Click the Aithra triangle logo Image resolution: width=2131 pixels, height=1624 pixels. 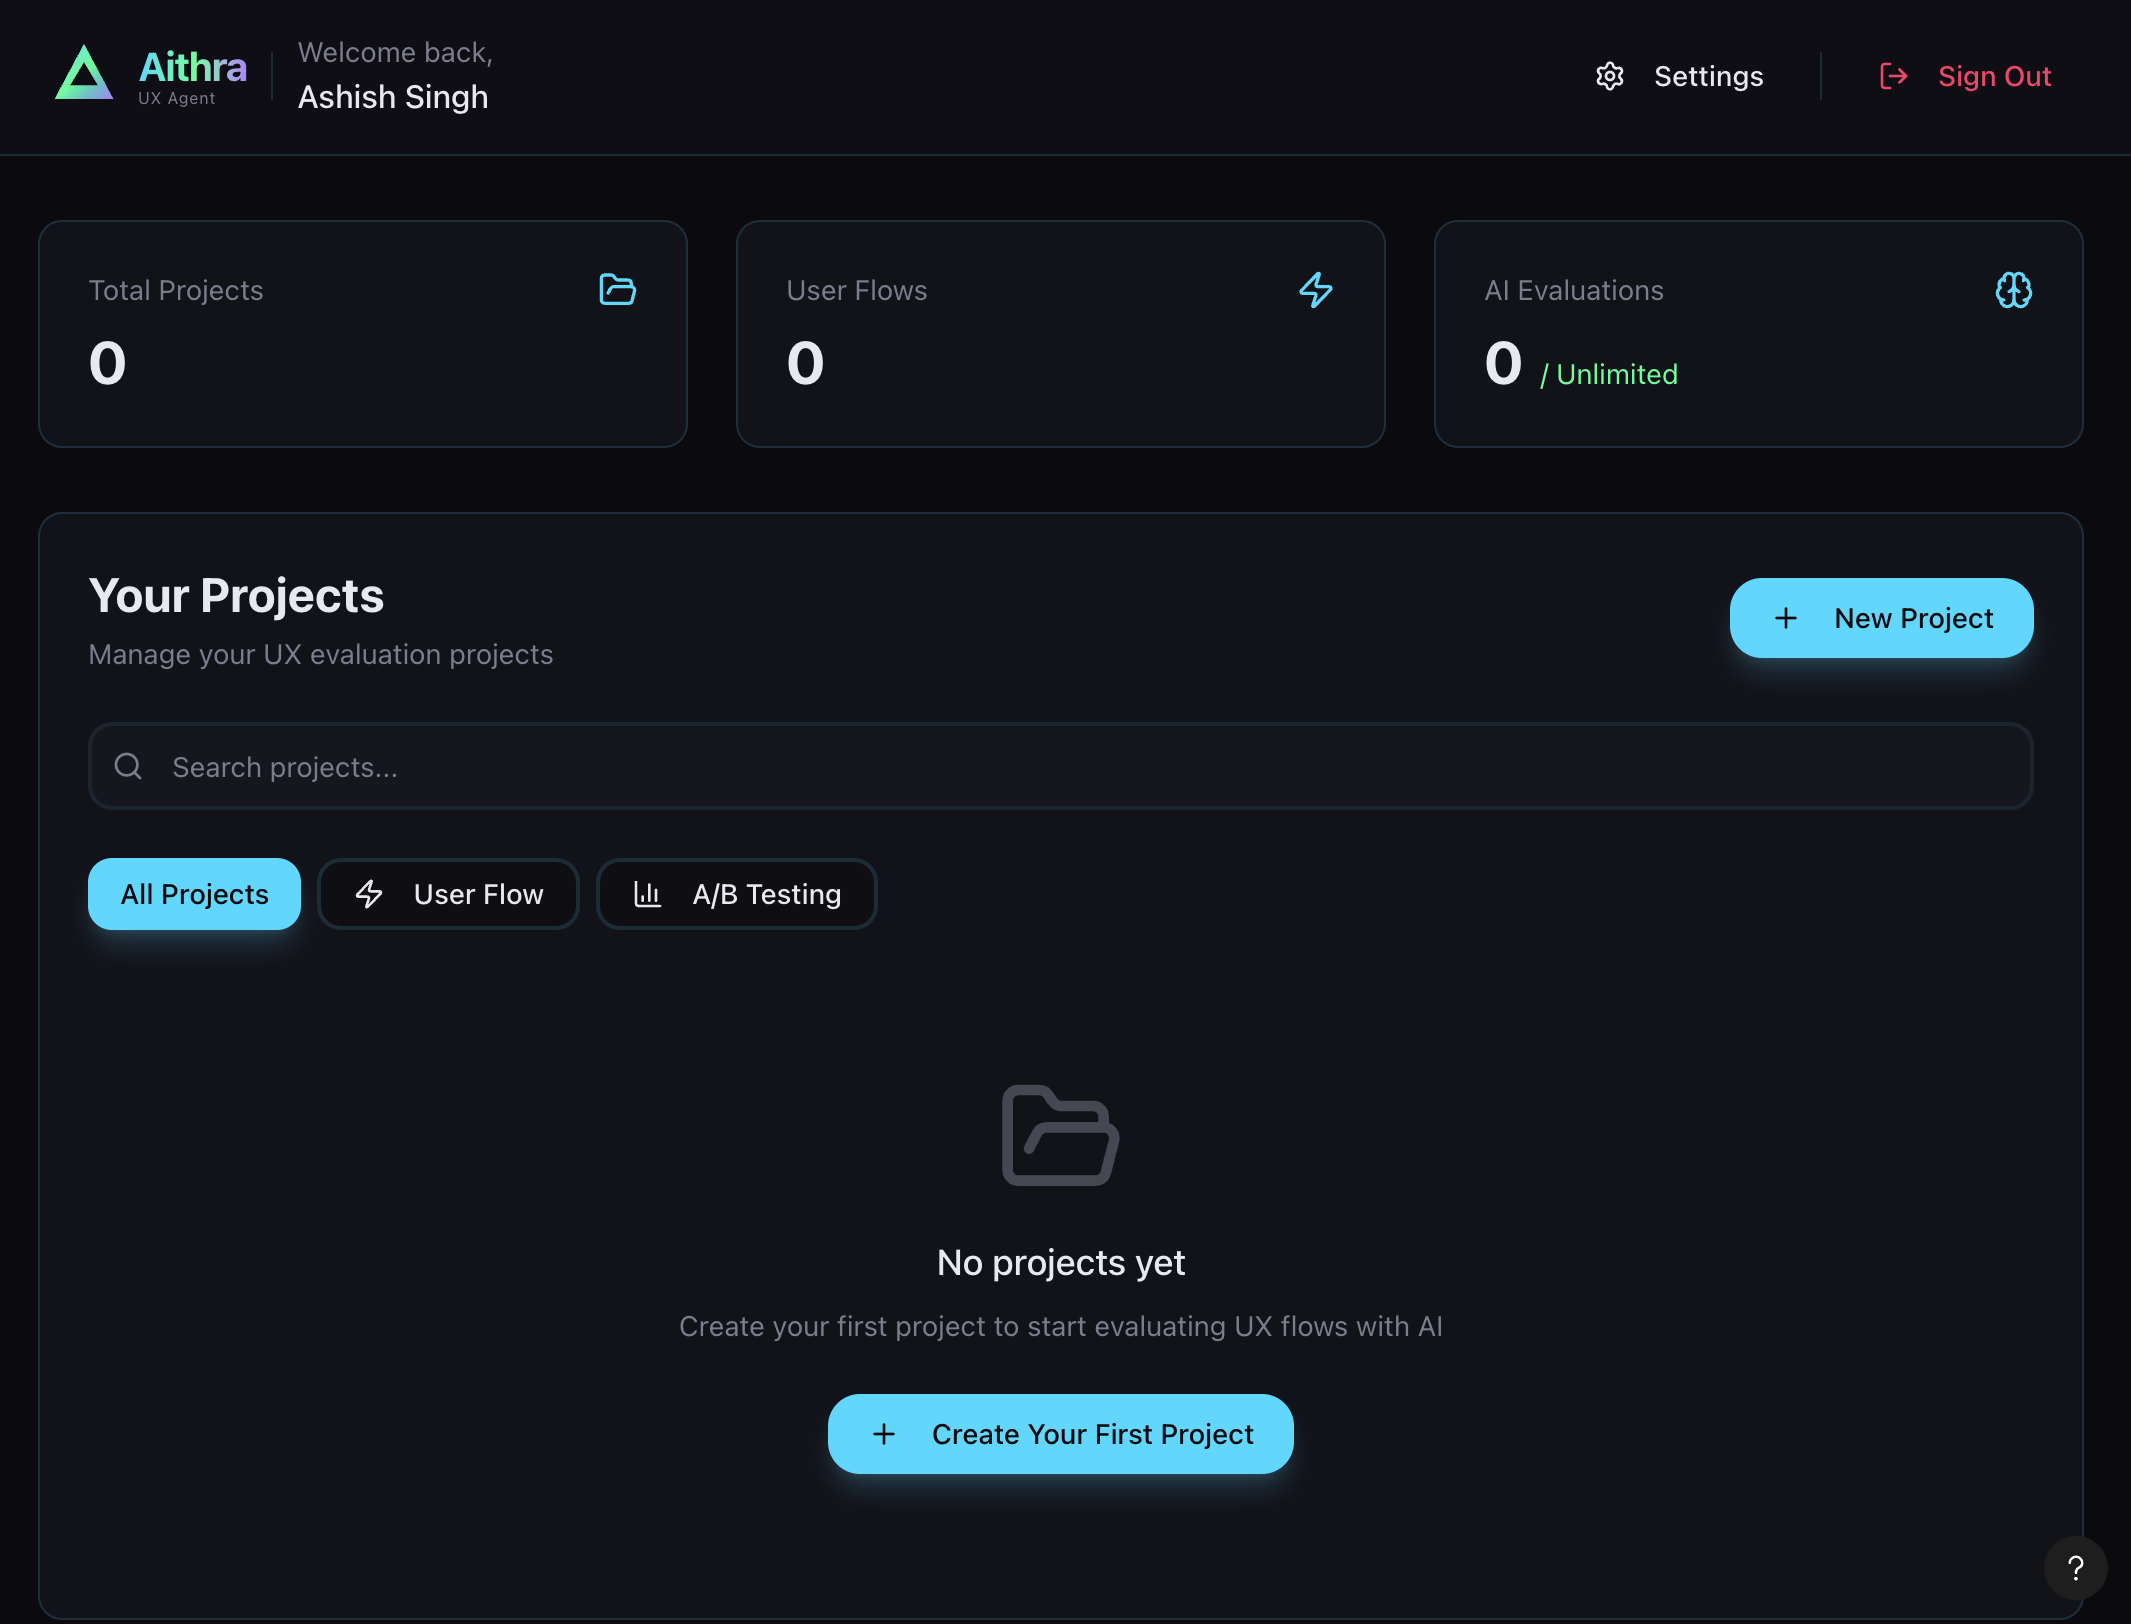(x=85, y=74)
